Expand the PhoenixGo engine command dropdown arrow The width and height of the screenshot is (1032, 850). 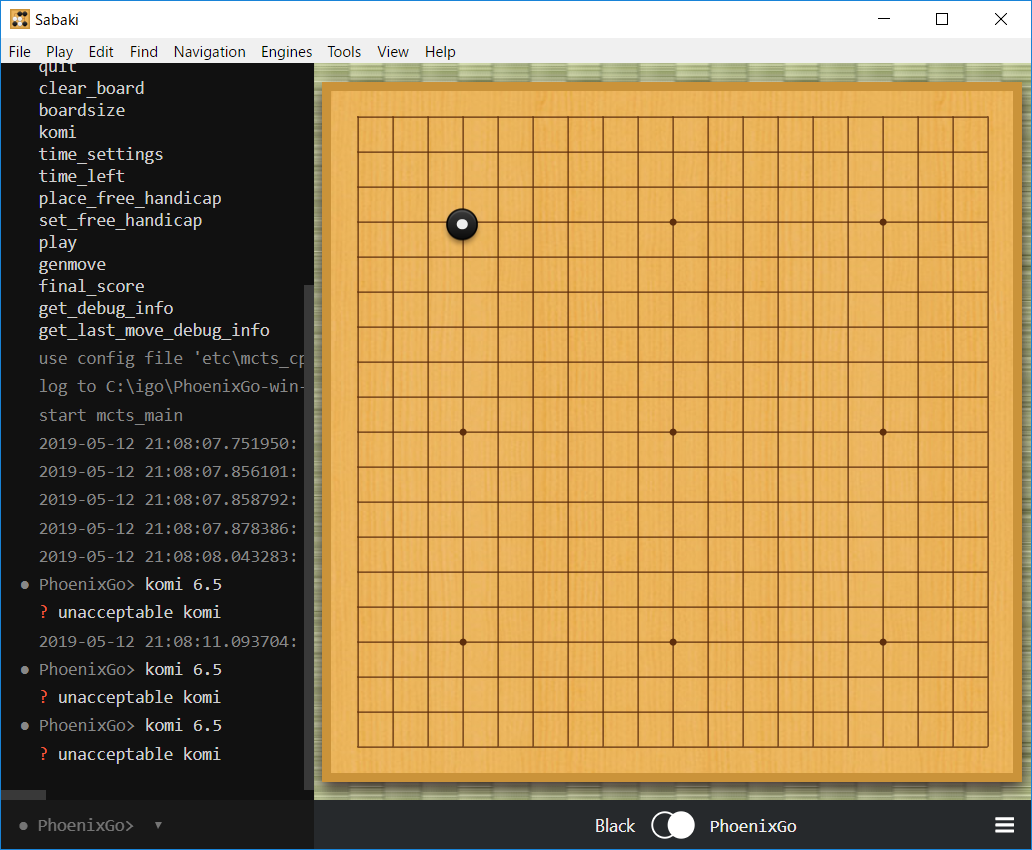pos(158,826)
